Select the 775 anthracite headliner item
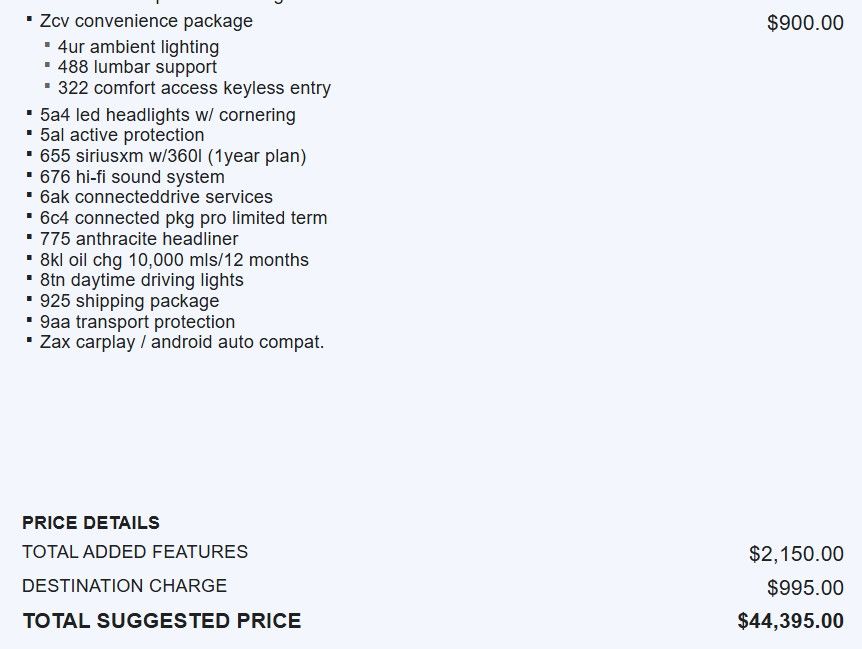 click(x=139, y=239)
